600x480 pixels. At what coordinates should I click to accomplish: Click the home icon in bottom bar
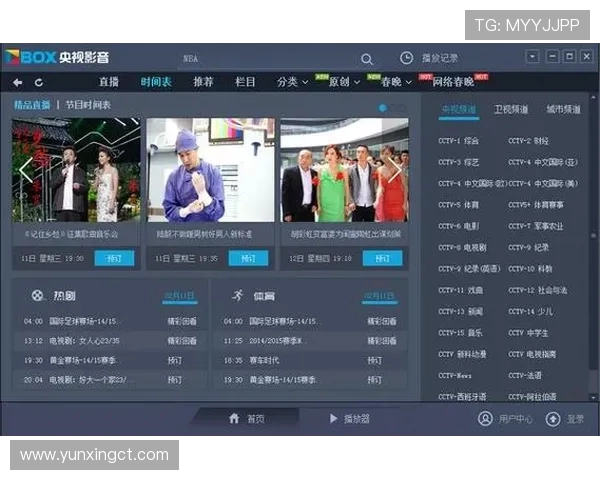point(234,418)
